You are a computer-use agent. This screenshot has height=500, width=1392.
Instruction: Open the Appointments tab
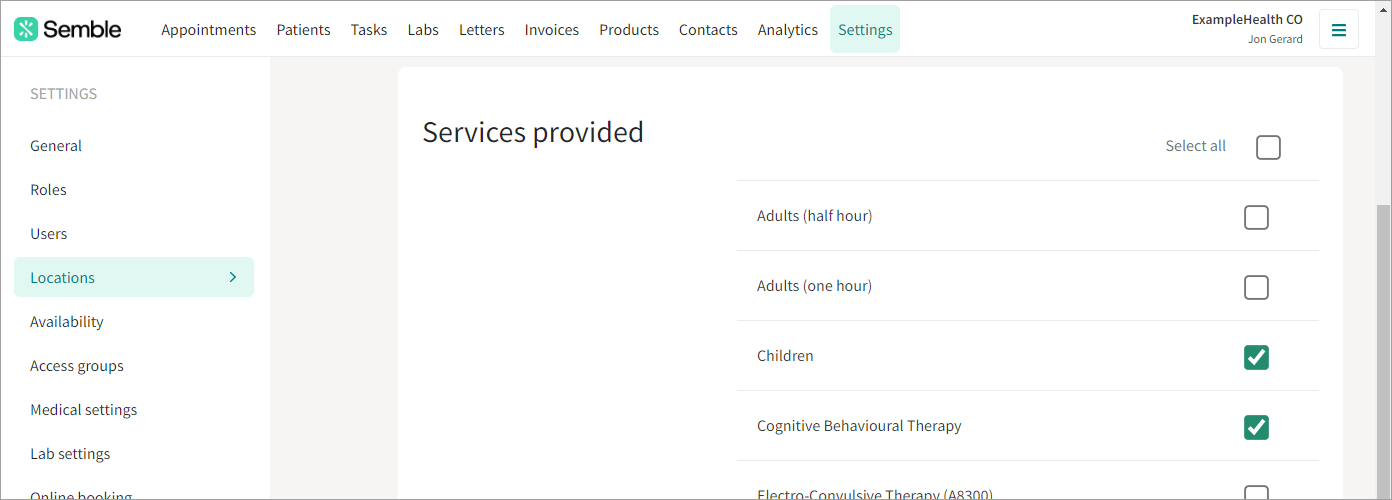tap(209, 29)
